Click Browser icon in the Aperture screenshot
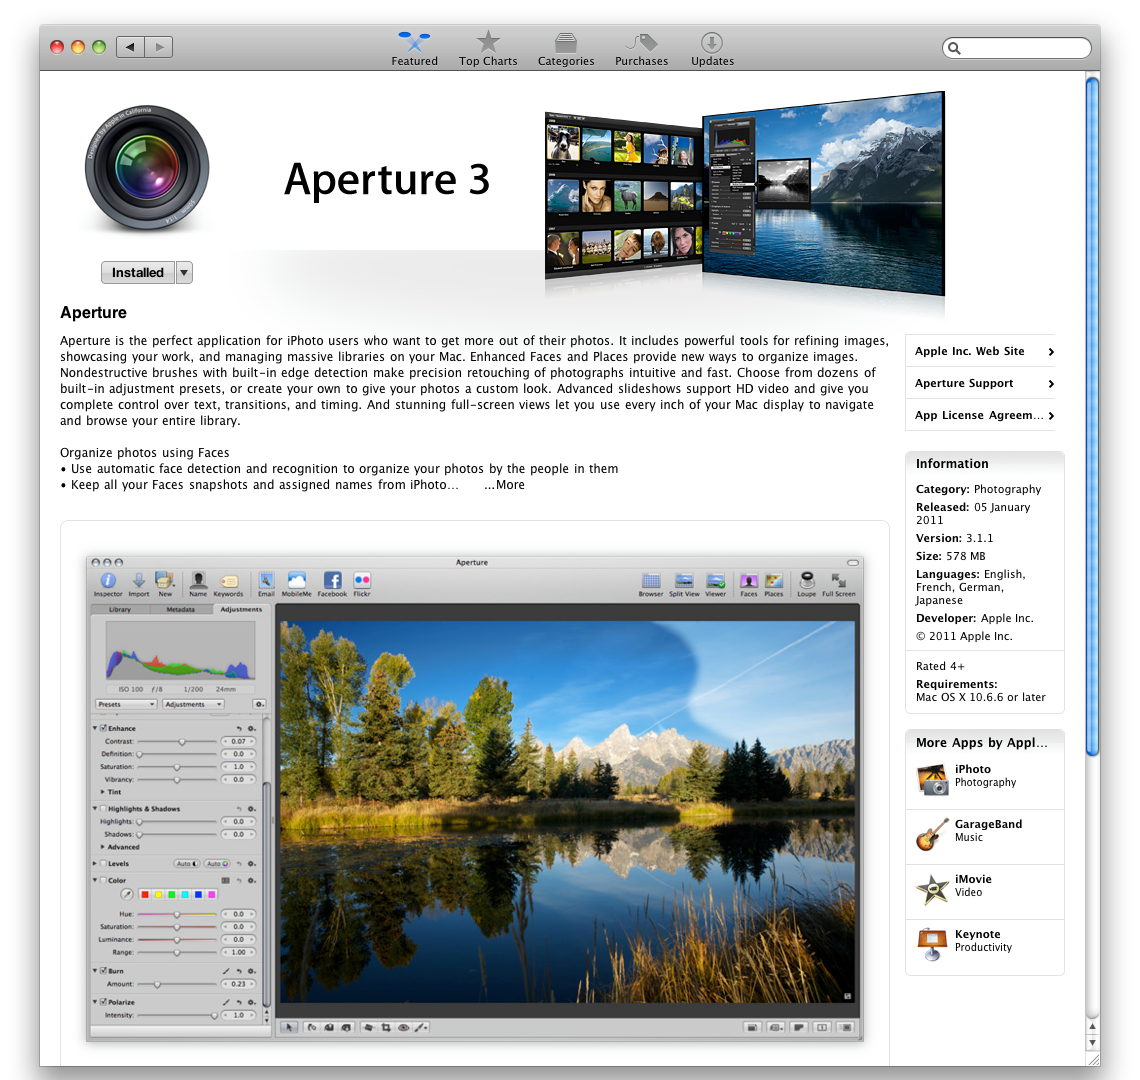 [x=651, y=585]
